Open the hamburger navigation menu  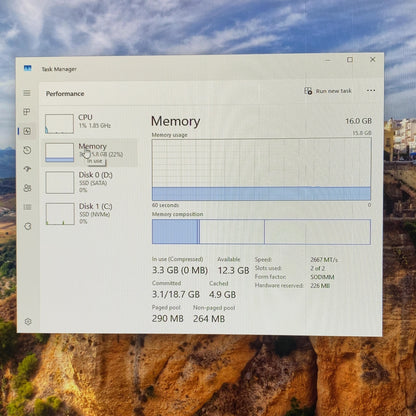point(27,93)
